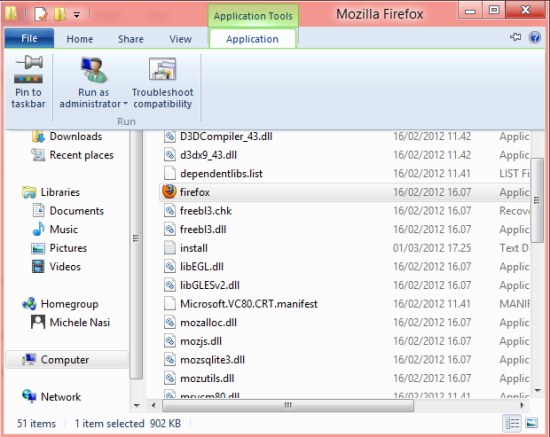Click the install date 01/03/2012 17.25
Image resolution: width=550 pixels, height=437 pixels.
pos(432,248)
